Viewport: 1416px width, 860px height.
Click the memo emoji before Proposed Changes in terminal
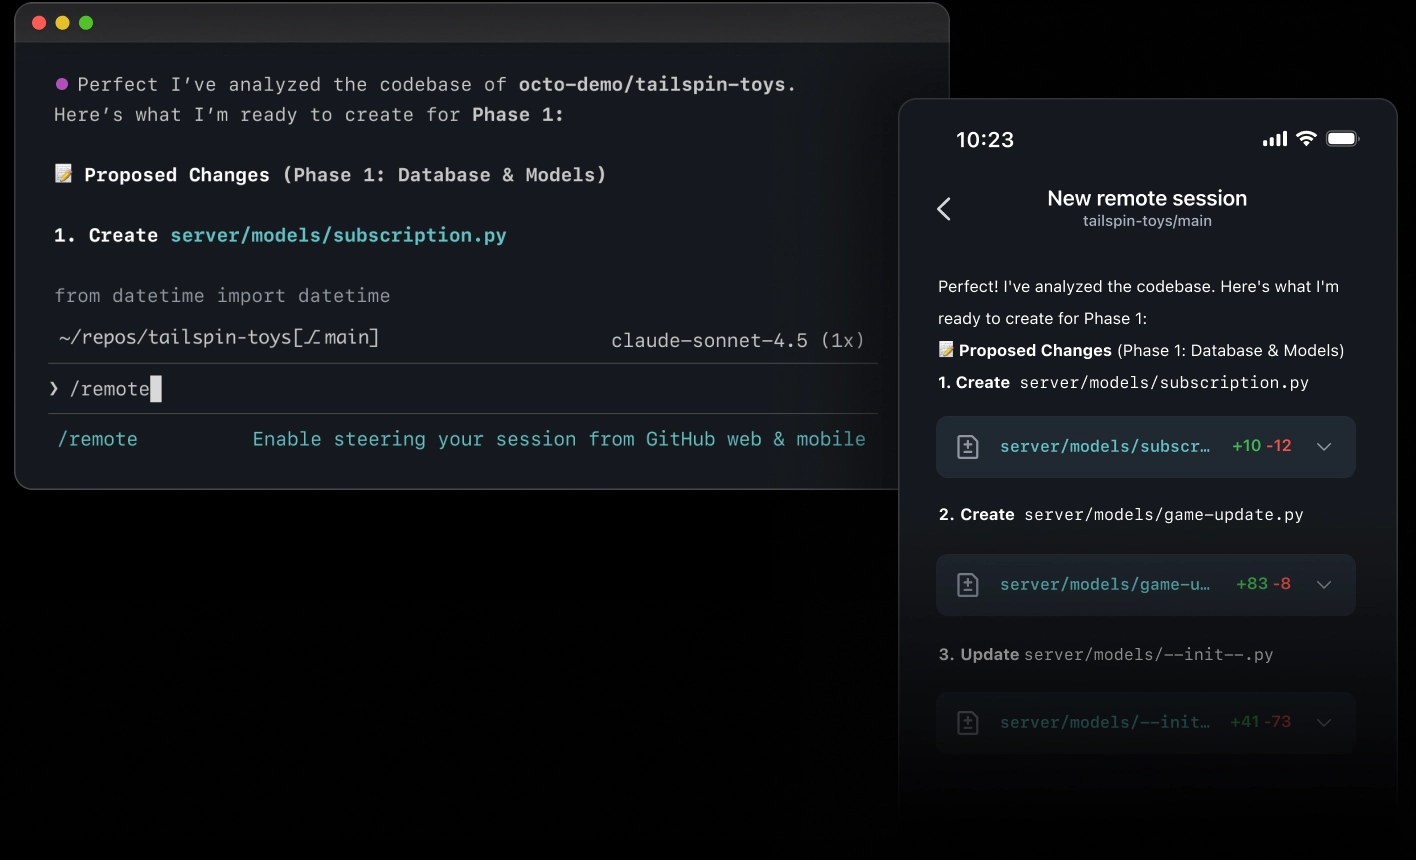(64, 174)
